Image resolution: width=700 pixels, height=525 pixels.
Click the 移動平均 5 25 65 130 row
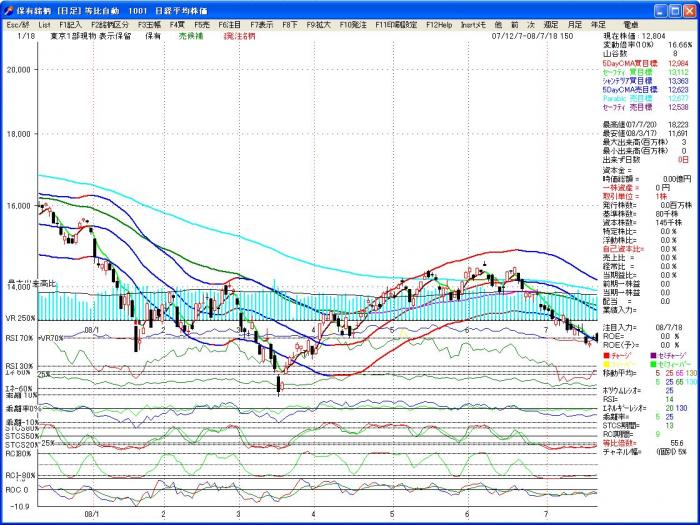(x=650, y=373)
